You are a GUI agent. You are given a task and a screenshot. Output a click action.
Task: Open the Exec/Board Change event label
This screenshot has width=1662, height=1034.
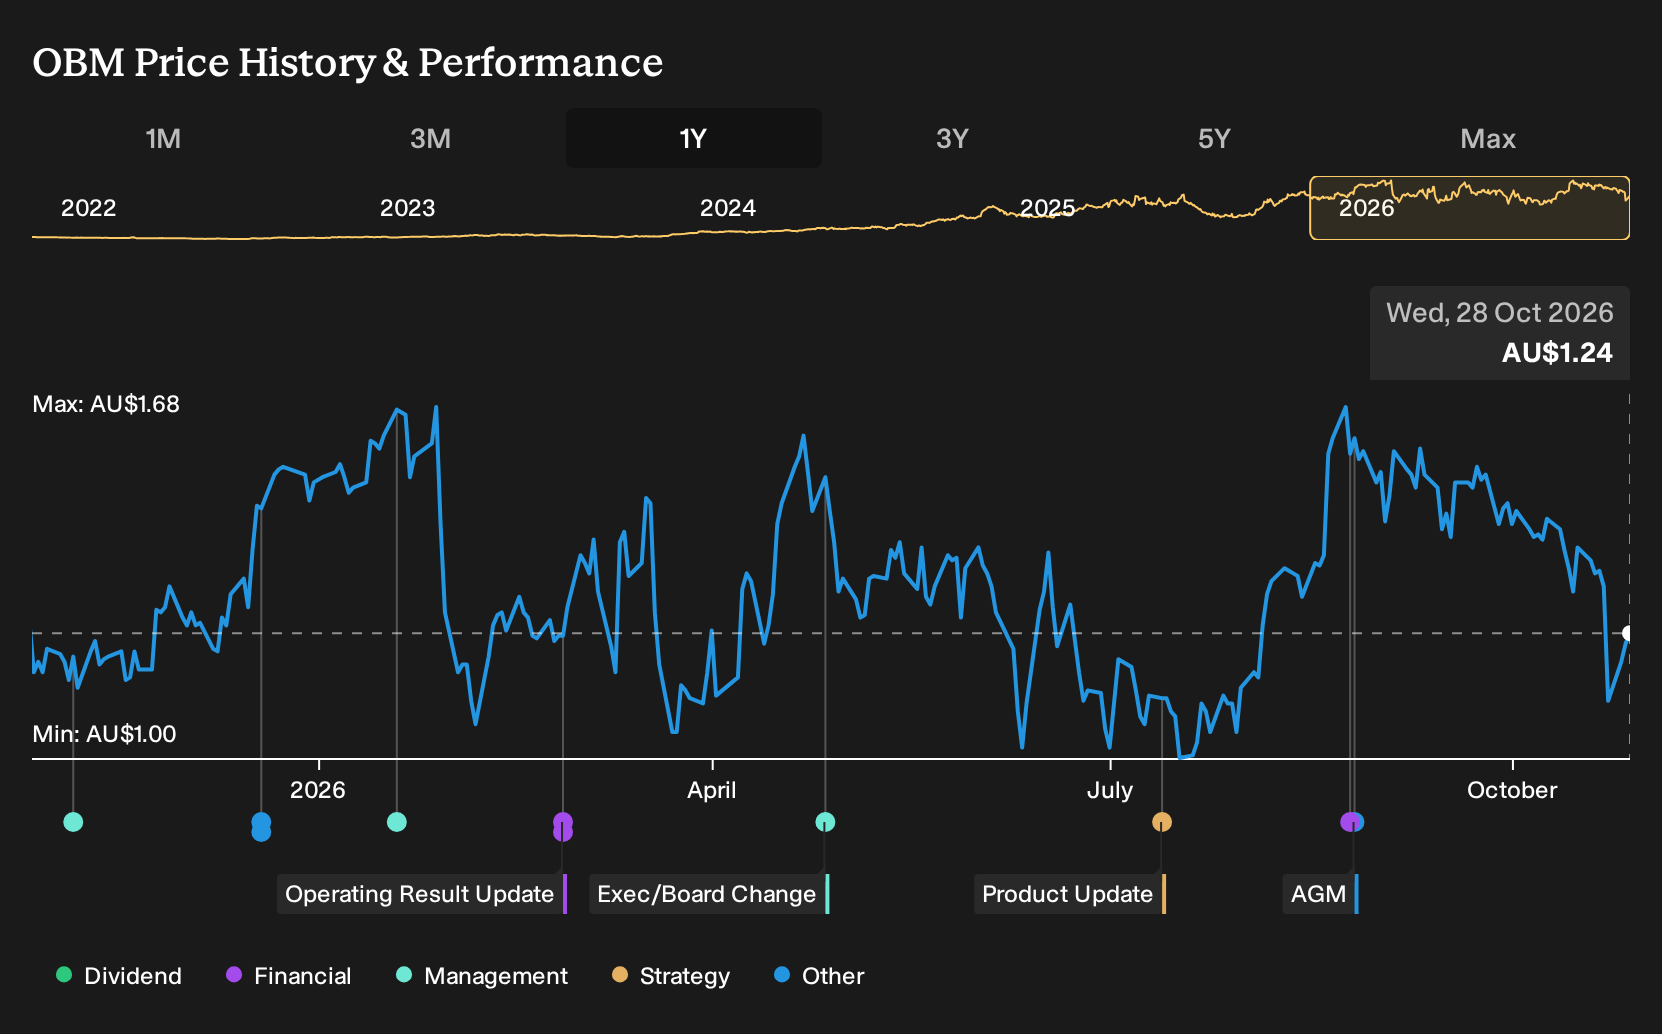pyautogui.click(x=709, y=894)
